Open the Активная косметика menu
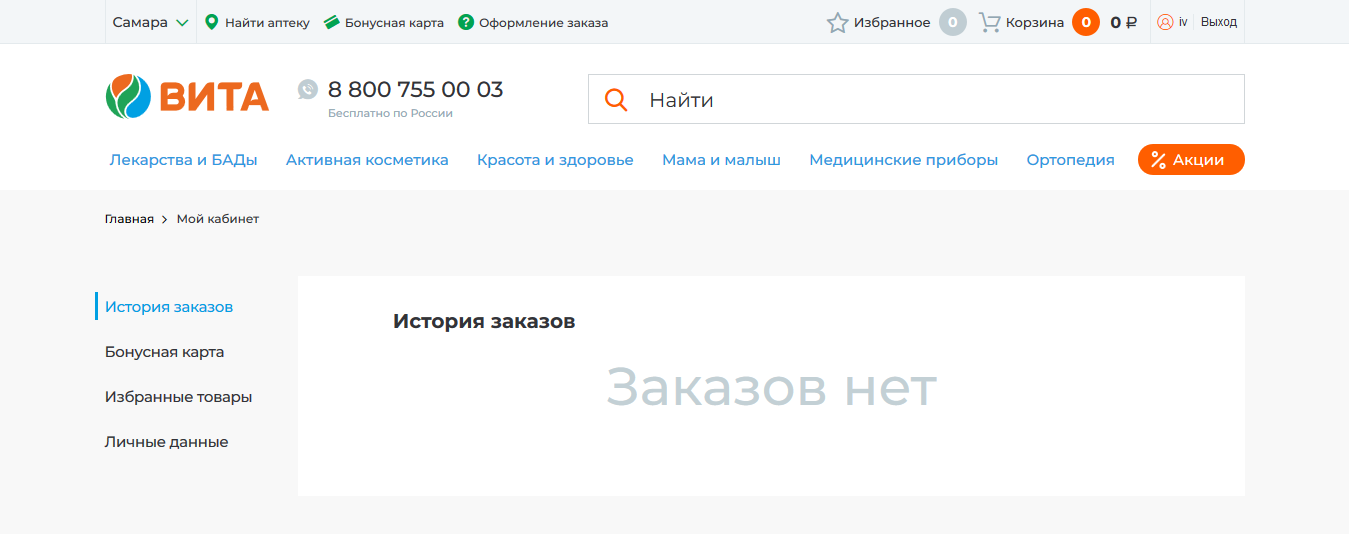 [367, 160]
